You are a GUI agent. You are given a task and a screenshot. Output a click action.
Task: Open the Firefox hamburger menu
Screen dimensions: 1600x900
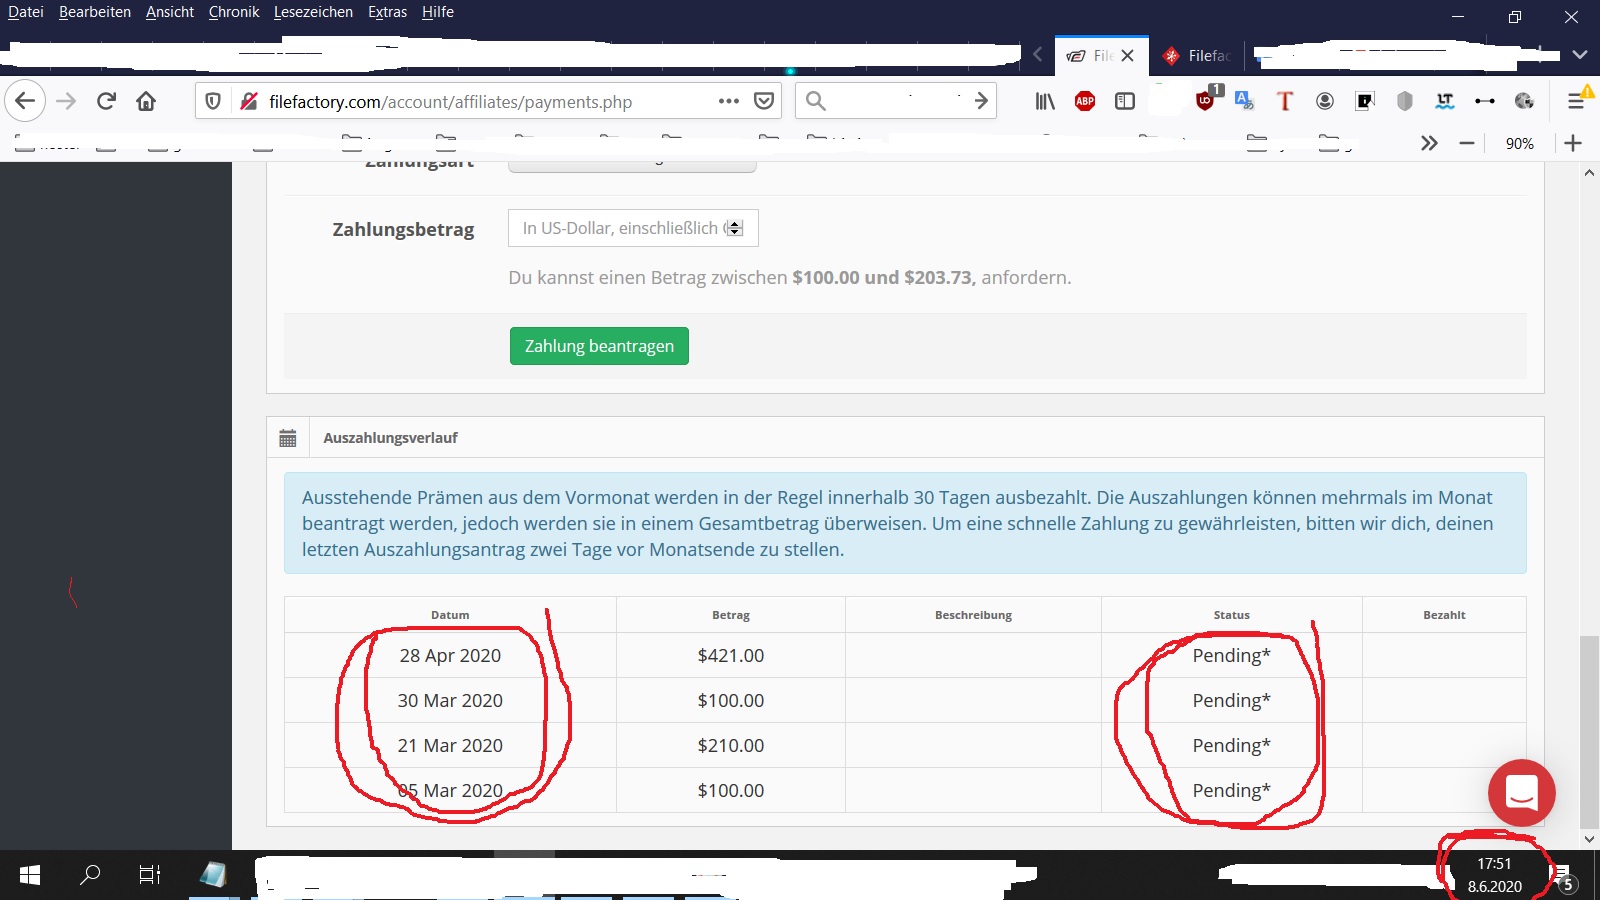click(x=1578, y=101)
